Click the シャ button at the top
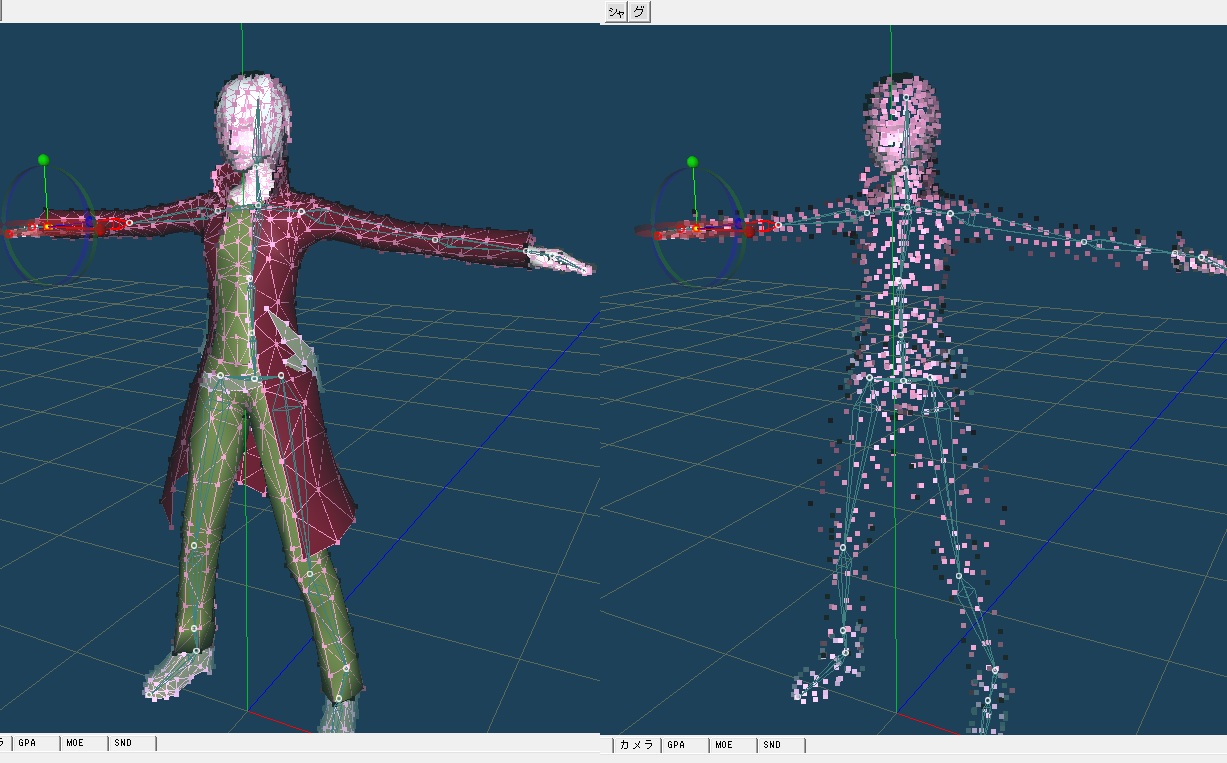 click(616, 12)
